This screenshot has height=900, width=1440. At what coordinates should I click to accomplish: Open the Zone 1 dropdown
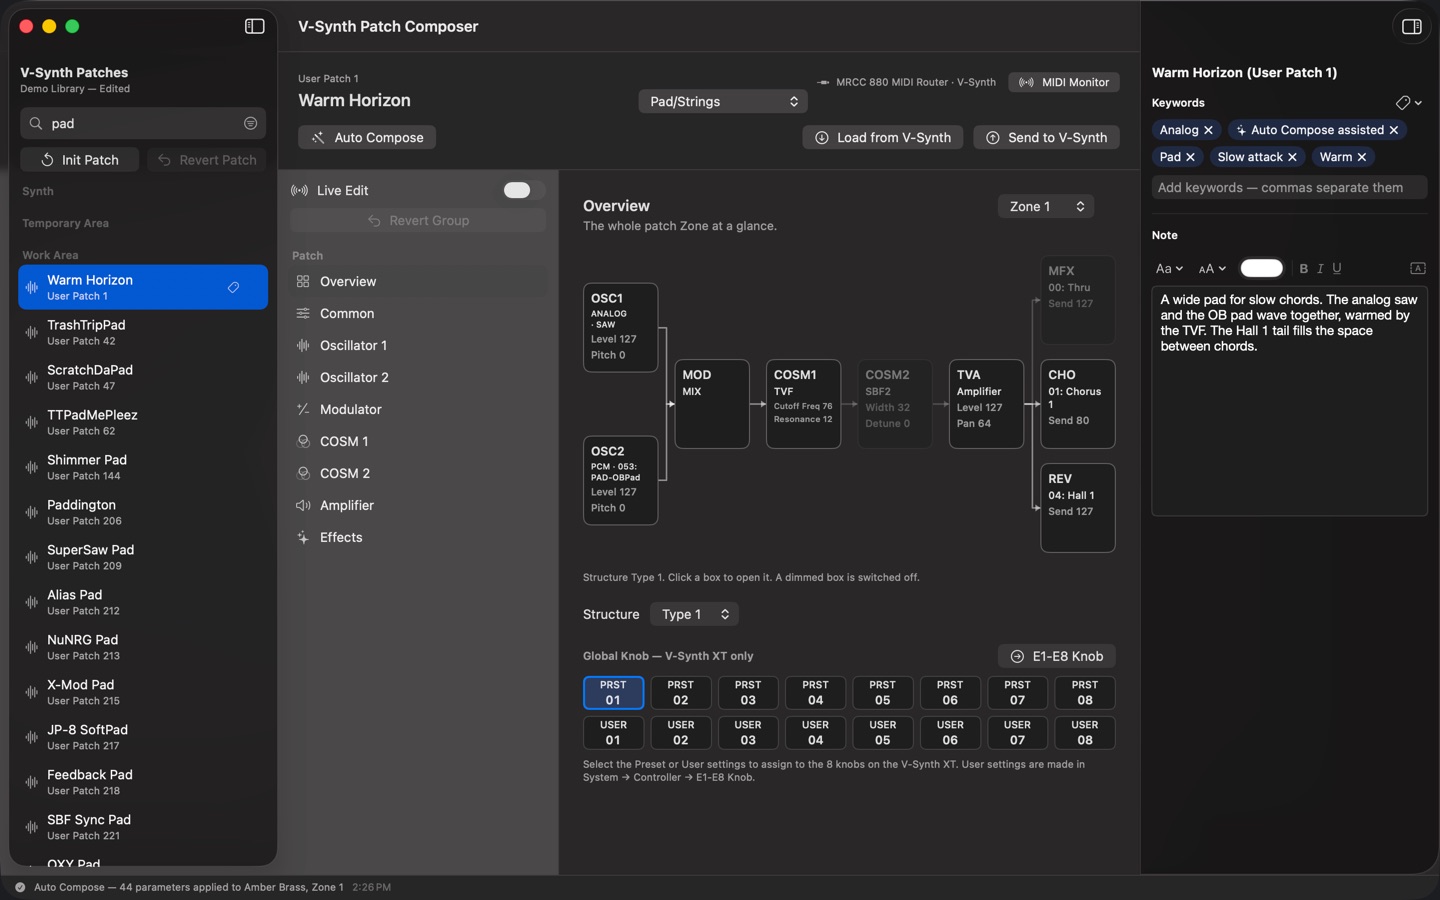click(x=1046, y=206)
